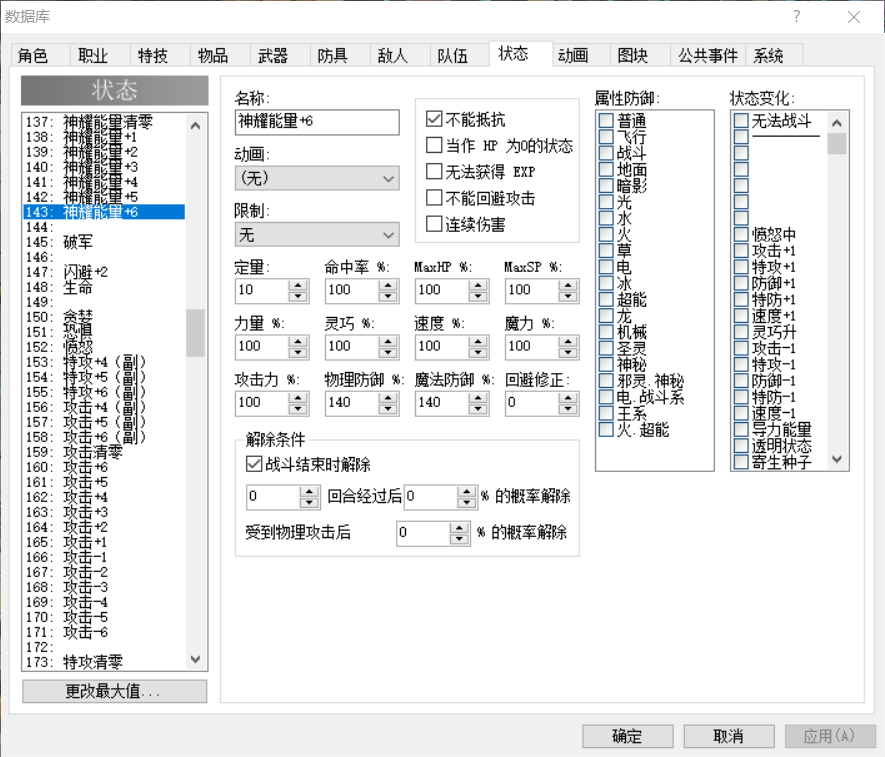
Task: Click the 名称 text field
Action: 317,122
